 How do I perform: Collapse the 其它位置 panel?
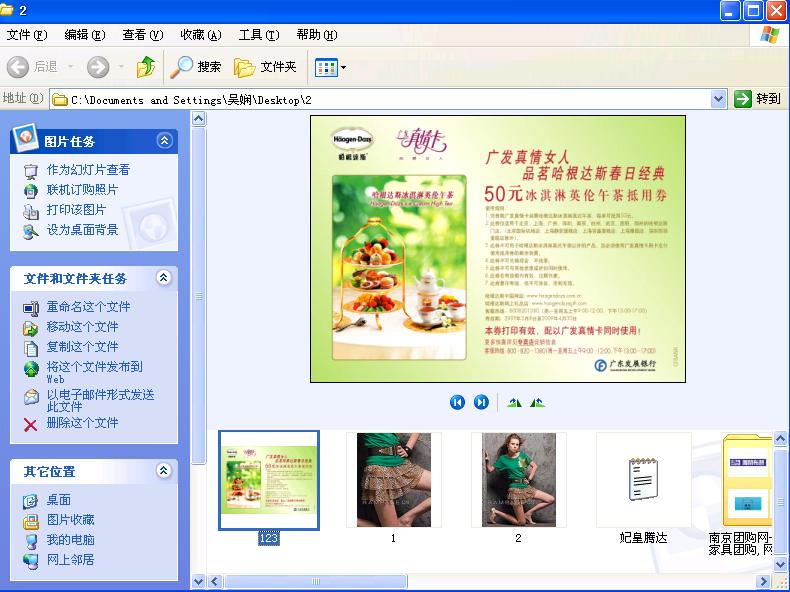(x=163, y=471)
